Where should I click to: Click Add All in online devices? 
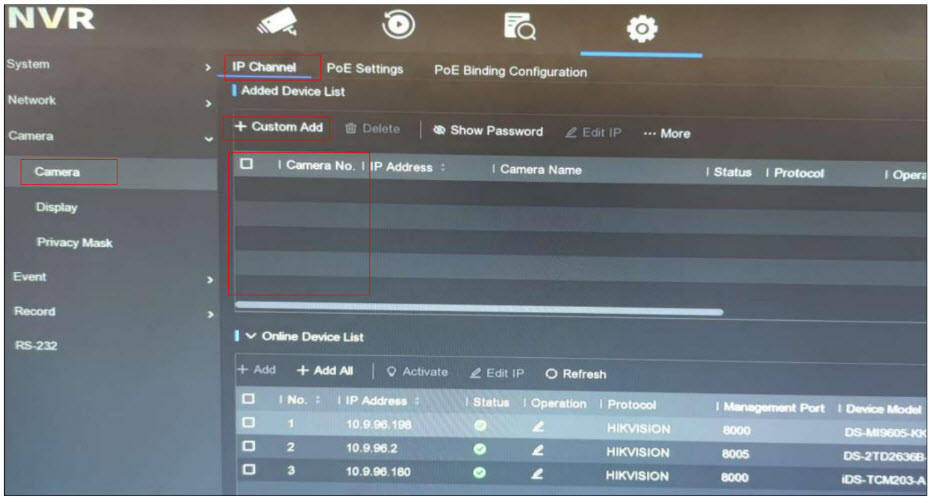point(325,371)
